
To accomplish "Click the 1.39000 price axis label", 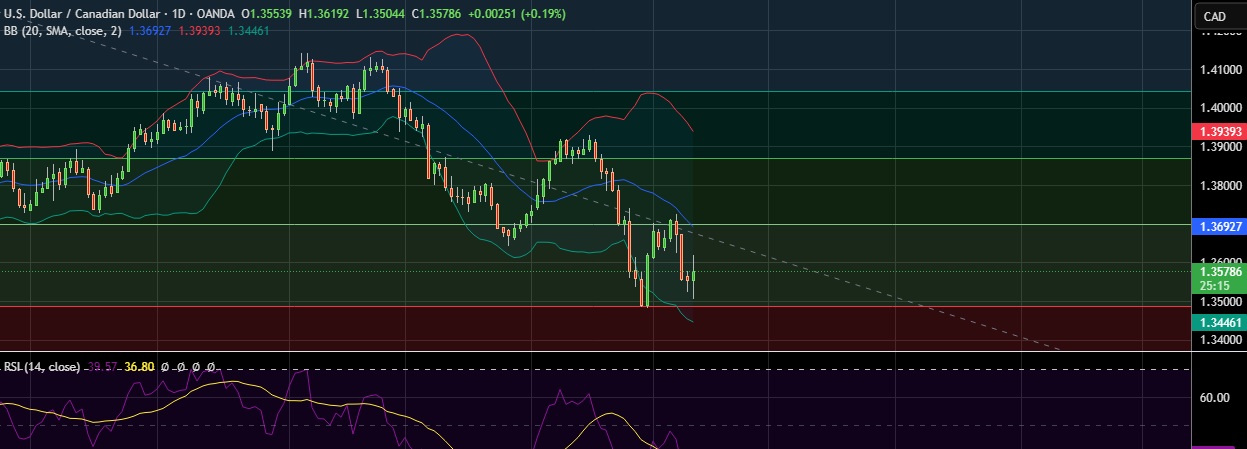I will click(x=1222, y=148).
